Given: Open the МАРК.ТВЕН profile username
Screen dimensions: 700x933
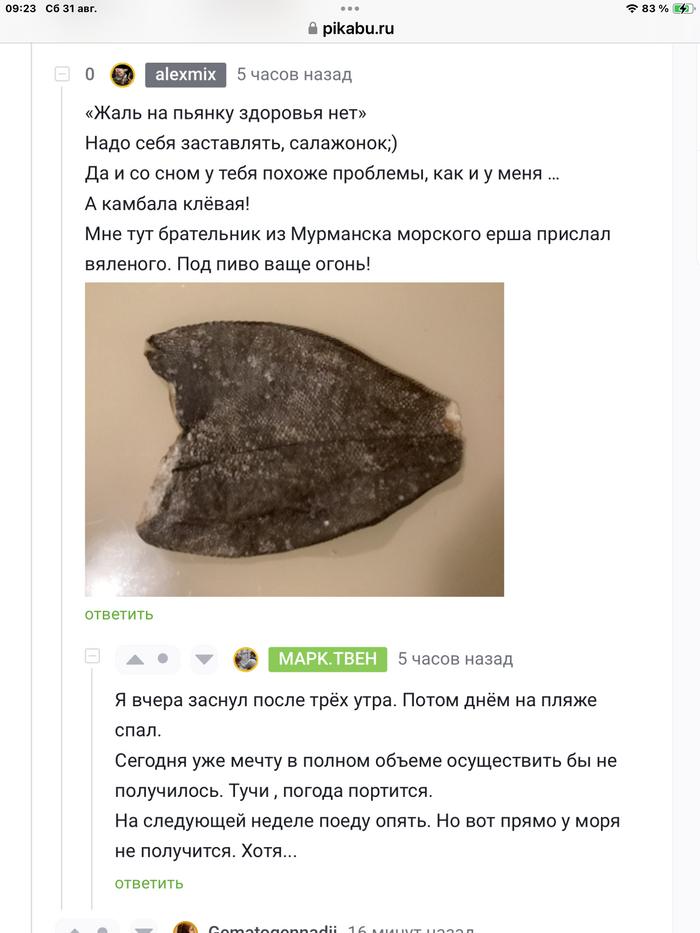Looking at the screenshot, I should tap(327, 659).
